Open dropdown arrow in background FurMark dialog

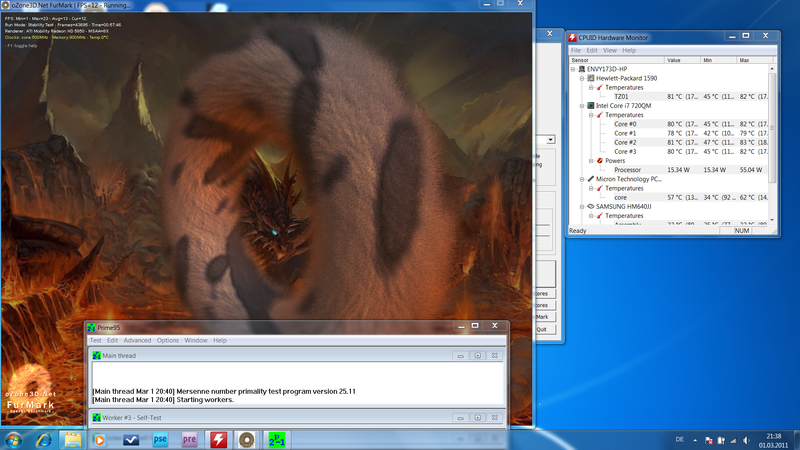pyautogui.click(x=551, y=139)
